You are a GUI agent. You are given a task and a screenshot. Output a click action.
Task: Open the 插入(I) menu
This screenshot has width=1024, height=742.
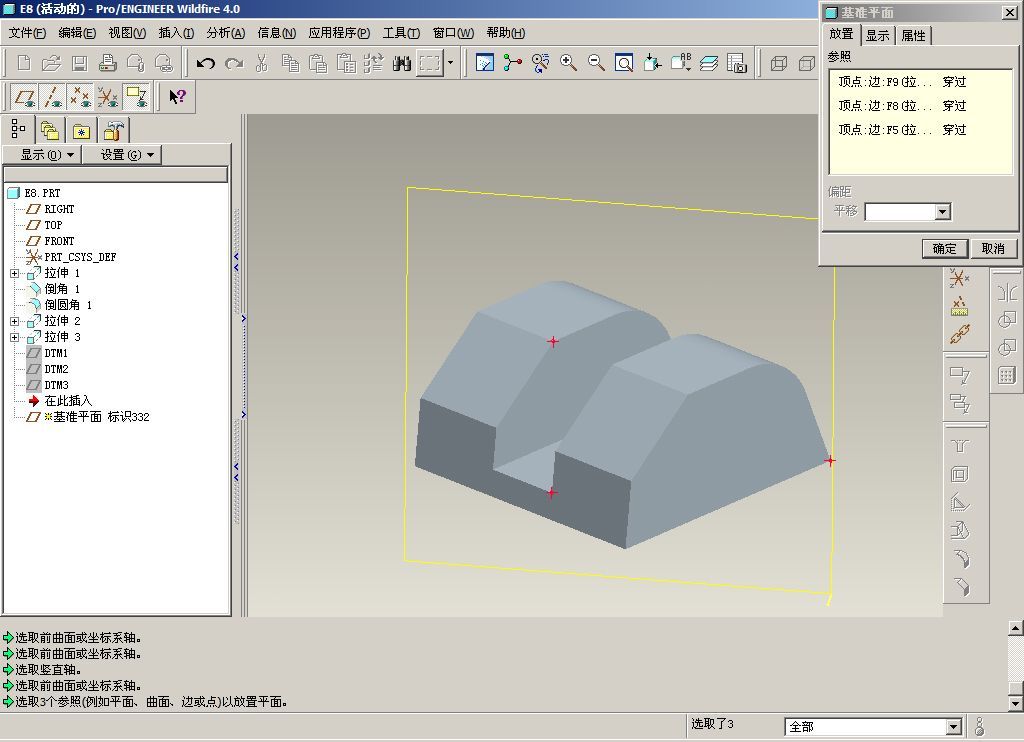pyautogui.click(x=176, y=33)
